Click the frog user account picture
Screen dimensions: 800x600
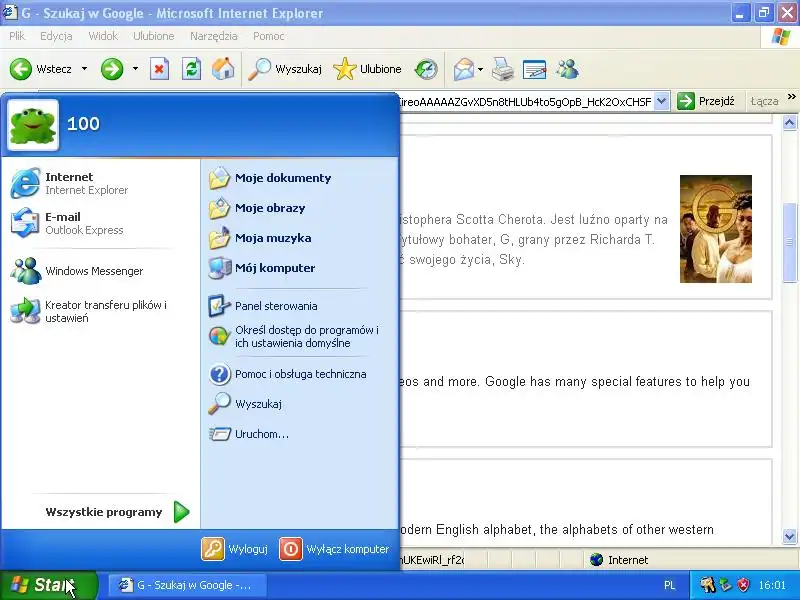[x=33, y=125]
